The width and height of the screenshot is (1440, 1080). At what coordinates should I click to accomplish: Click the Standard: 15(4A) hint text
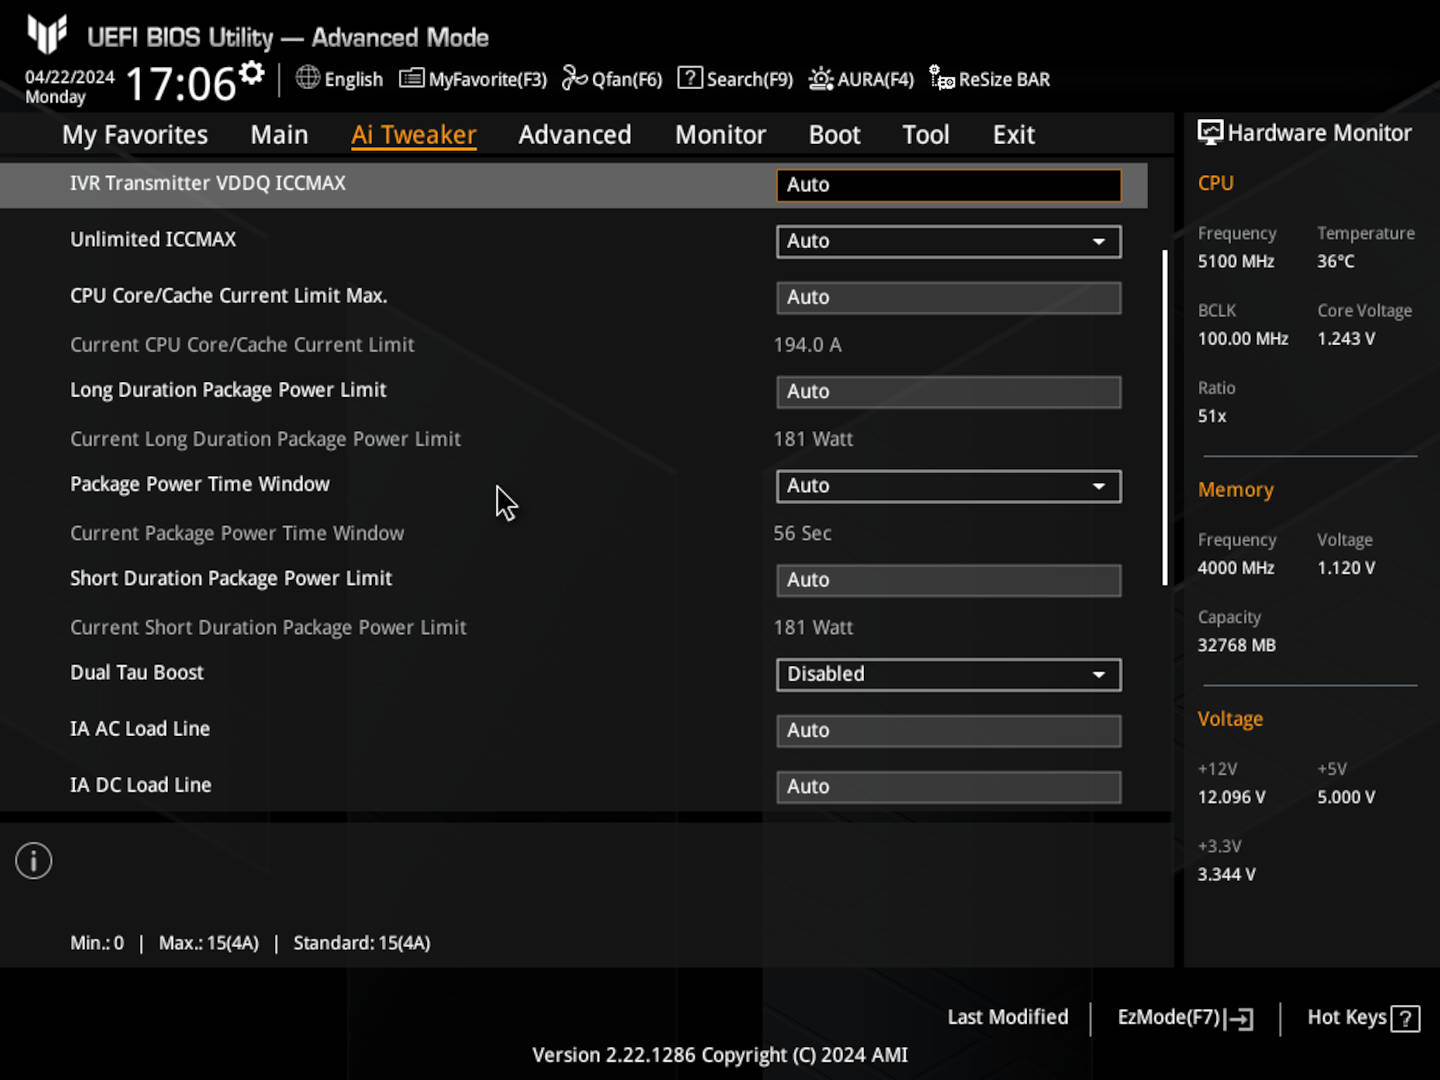click(362, 943)
